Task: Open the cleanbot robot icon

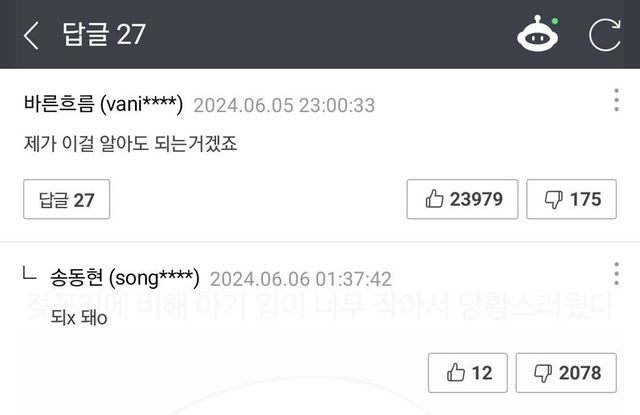Action: click(537, 34)
